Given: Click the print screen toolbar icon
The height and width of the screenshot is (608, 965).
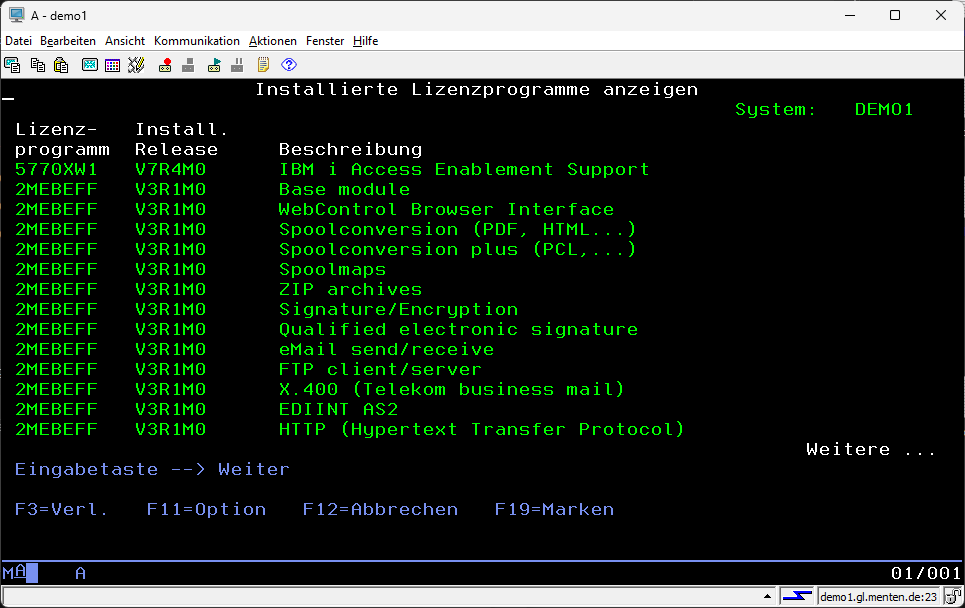Looking at the screenshot, I should pyautogui.click(x=13, y=65).
